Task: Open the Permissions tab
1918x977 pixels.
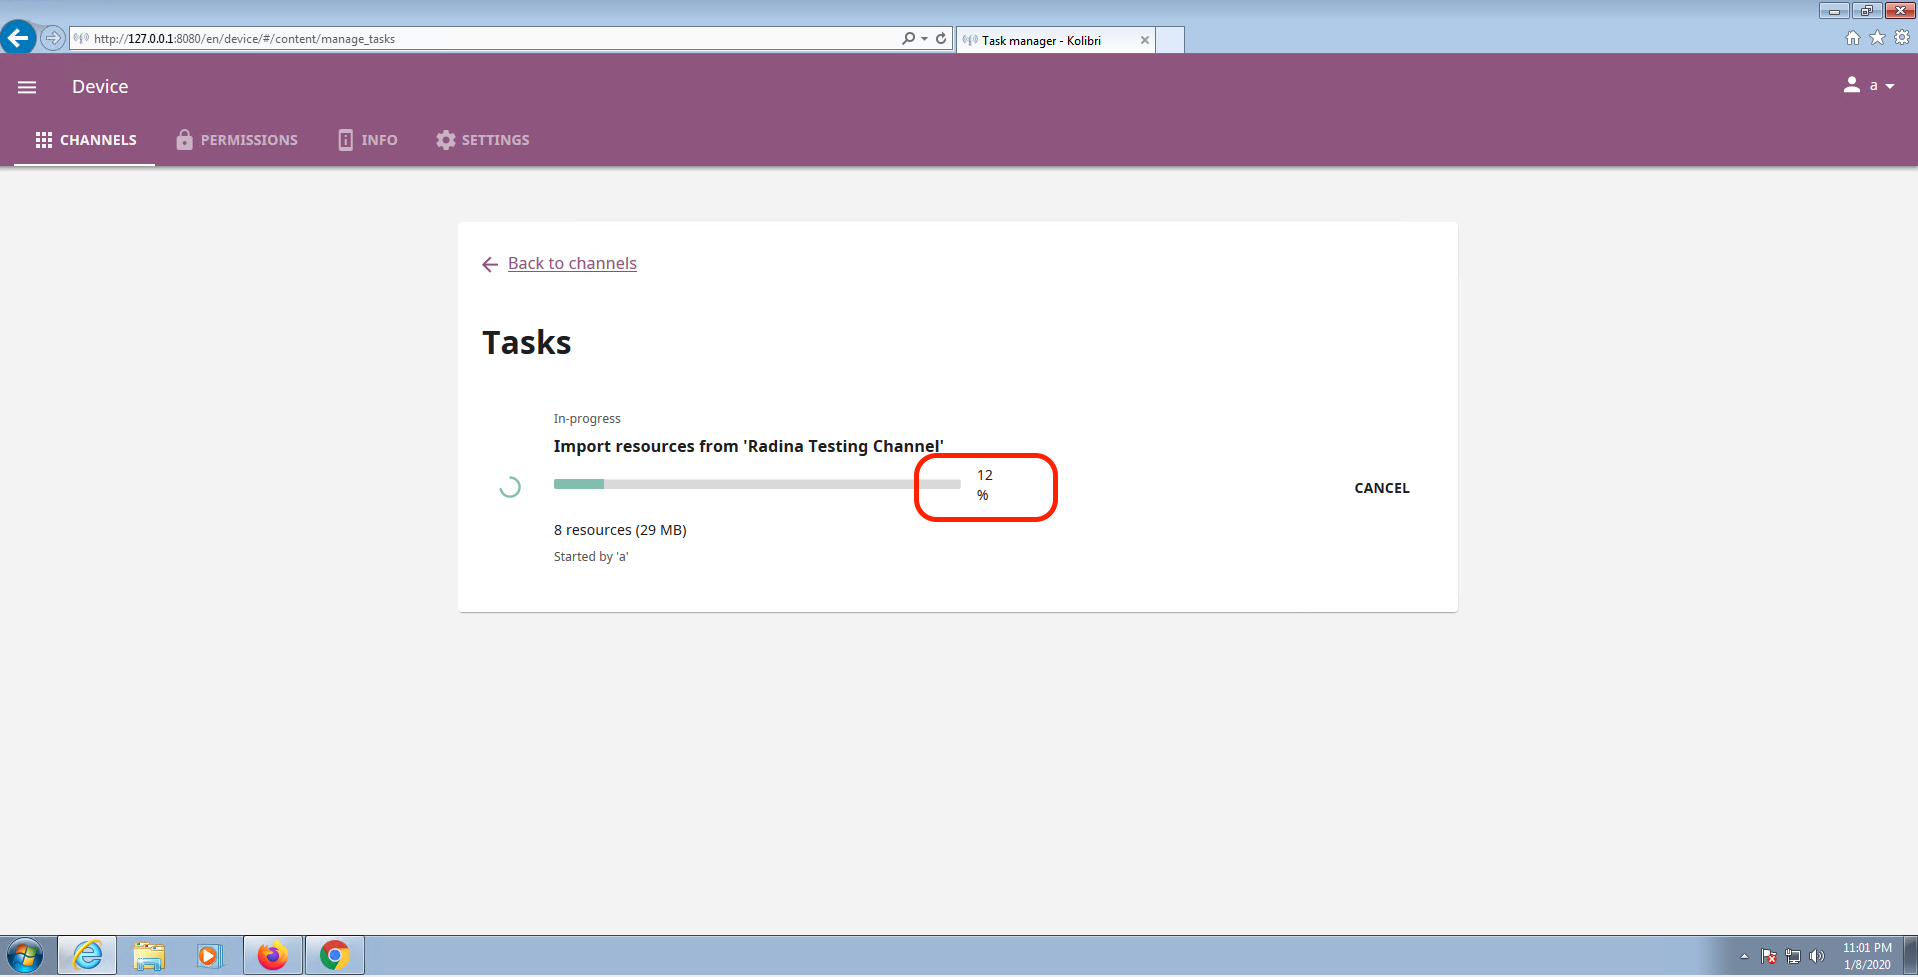Action: pyautogui.click(x=237, y=140)
